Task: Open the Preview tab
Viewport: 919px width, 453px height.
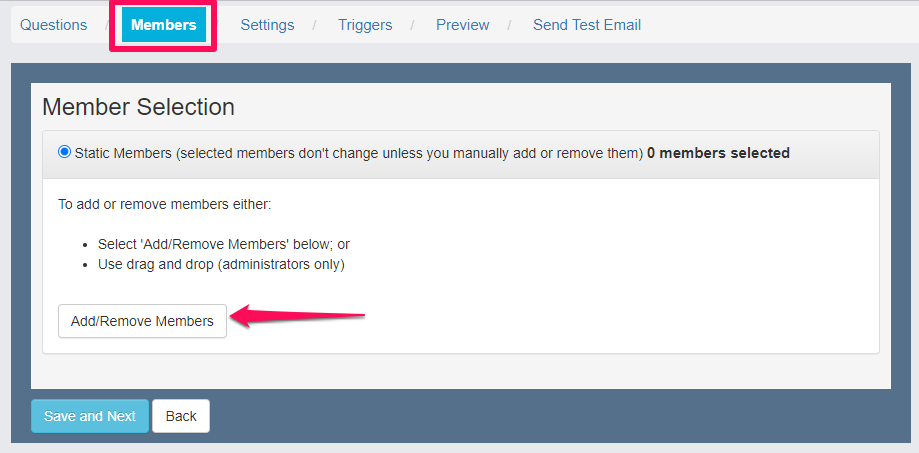Action: (462, 25)
